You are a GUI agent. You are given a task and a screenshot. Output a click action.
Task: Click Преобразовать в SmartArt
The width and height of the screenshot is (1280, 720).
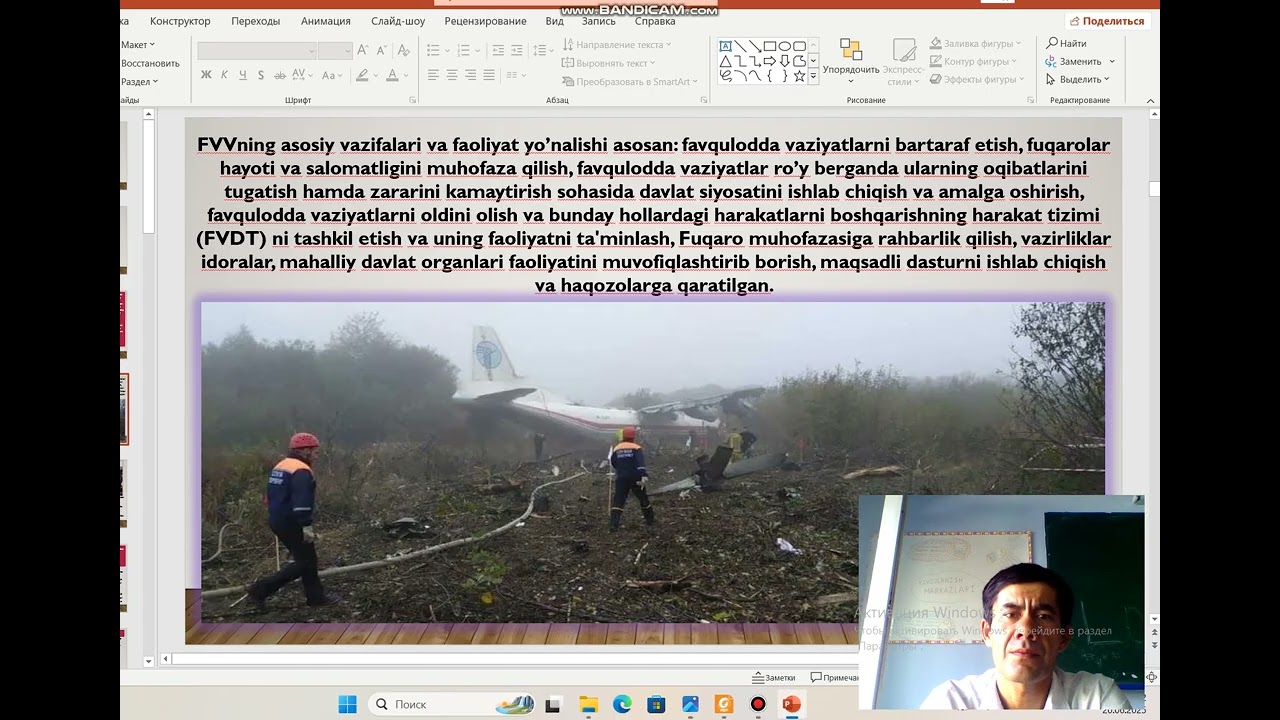[x=630, y=82]
